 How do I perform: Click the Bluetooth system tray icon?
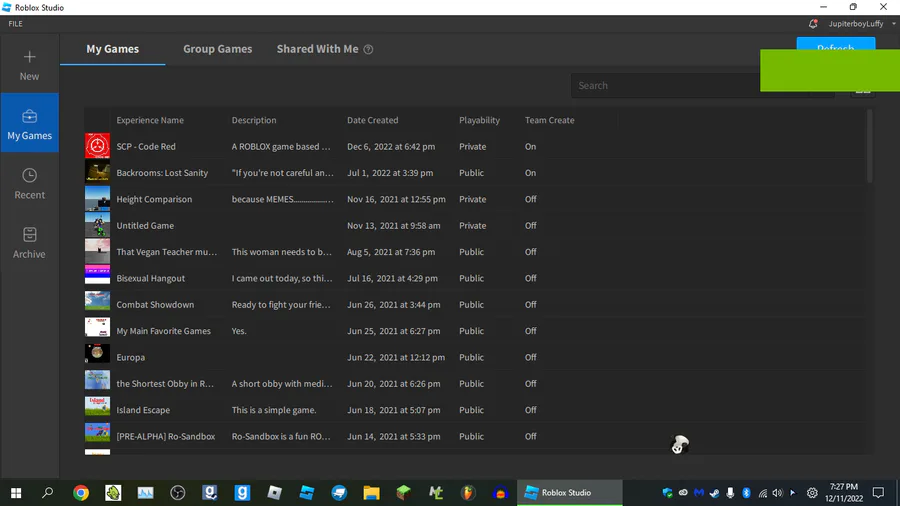(746, 493)
